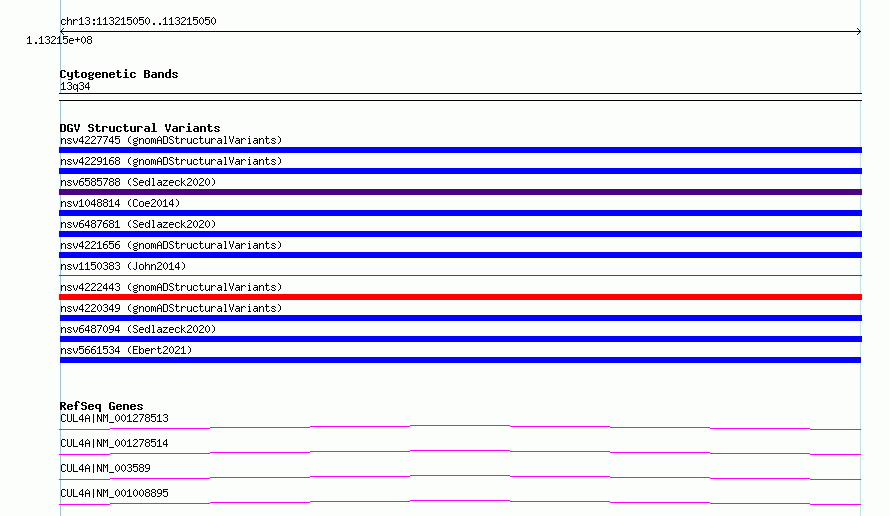Select the nsv4220349 gnomAD variant label

coord(171,308)
